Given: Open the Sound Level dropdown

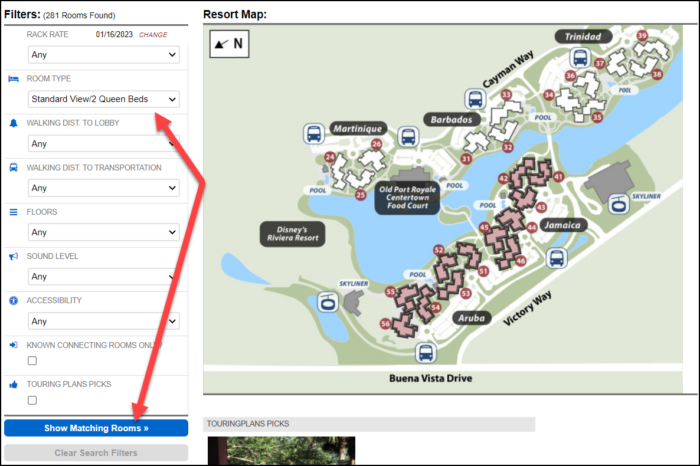Looking at the screenshot, I should pos(104,277).
